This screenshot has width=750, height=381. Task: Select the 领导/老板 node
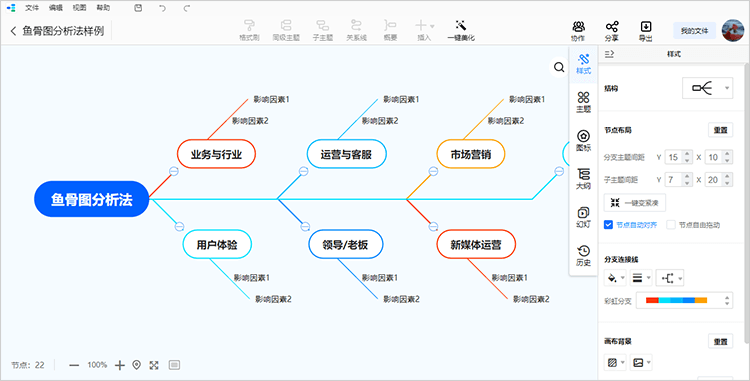click(x=345, y=244)
